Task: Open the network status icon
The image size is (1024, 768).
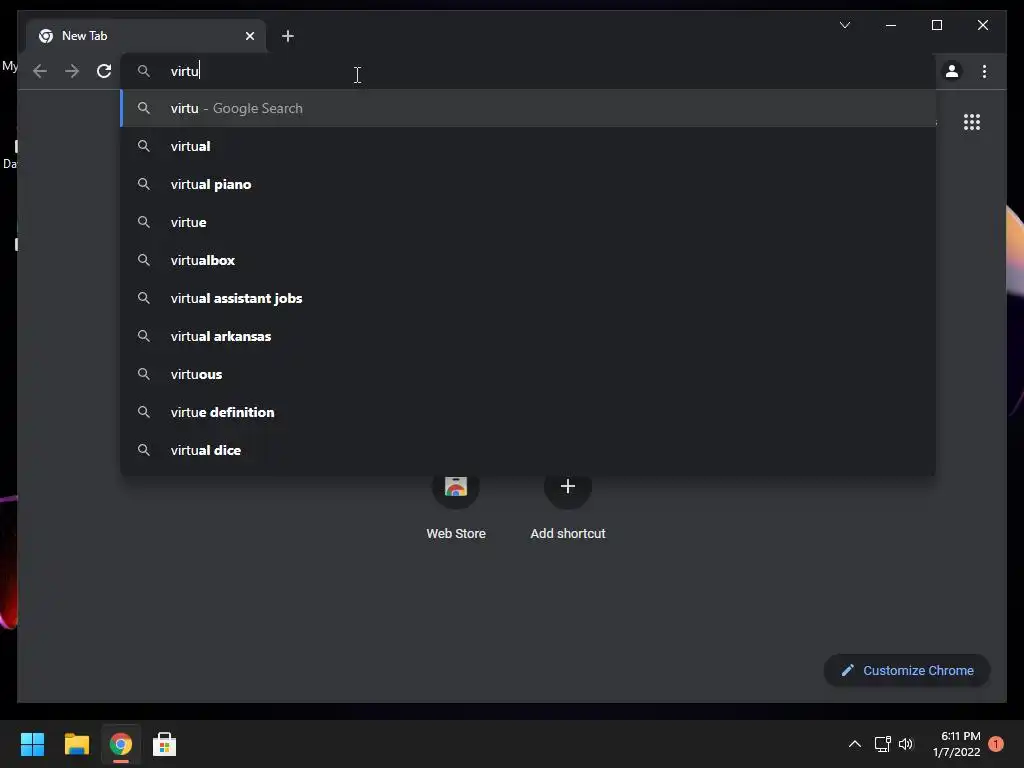Action: click(882, 744)
